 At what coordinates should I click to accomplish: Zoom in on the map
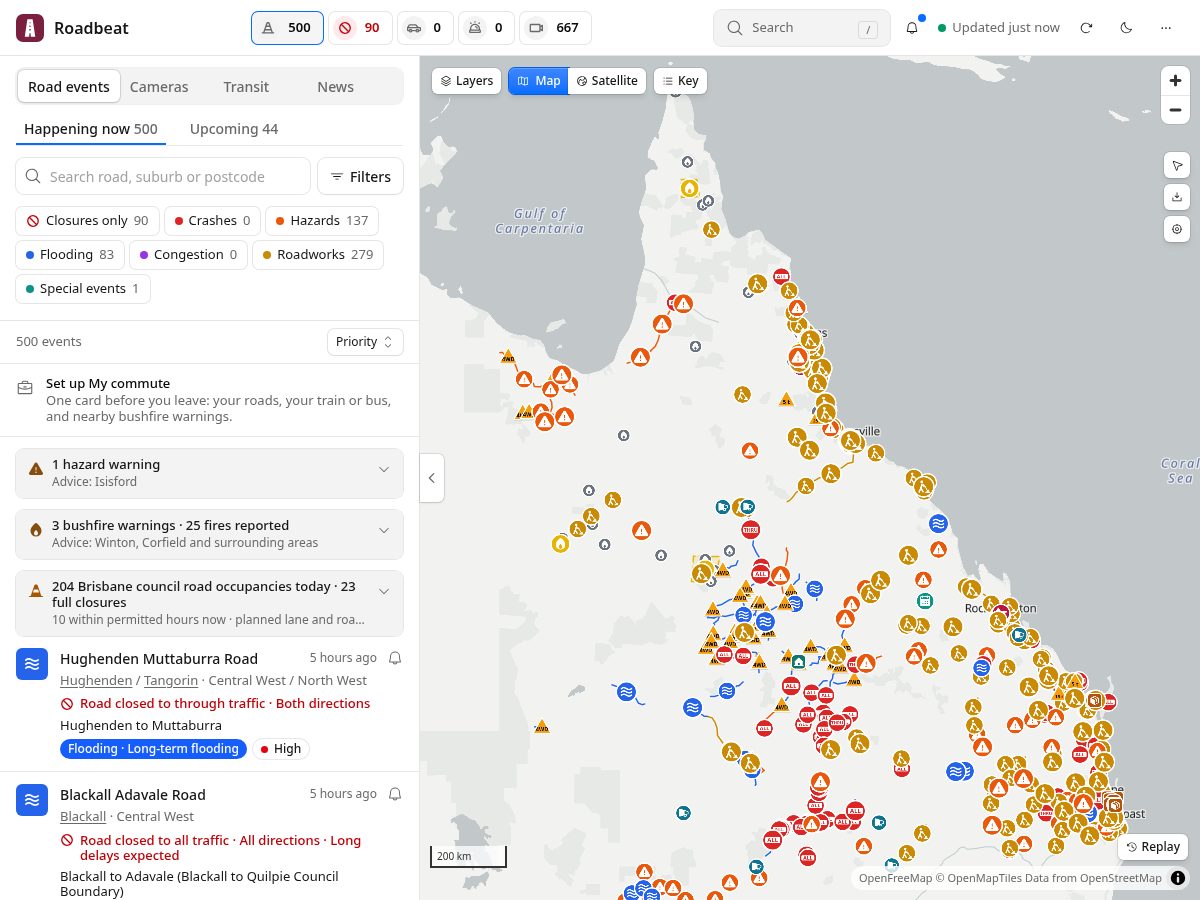[x=1175, y=81]
